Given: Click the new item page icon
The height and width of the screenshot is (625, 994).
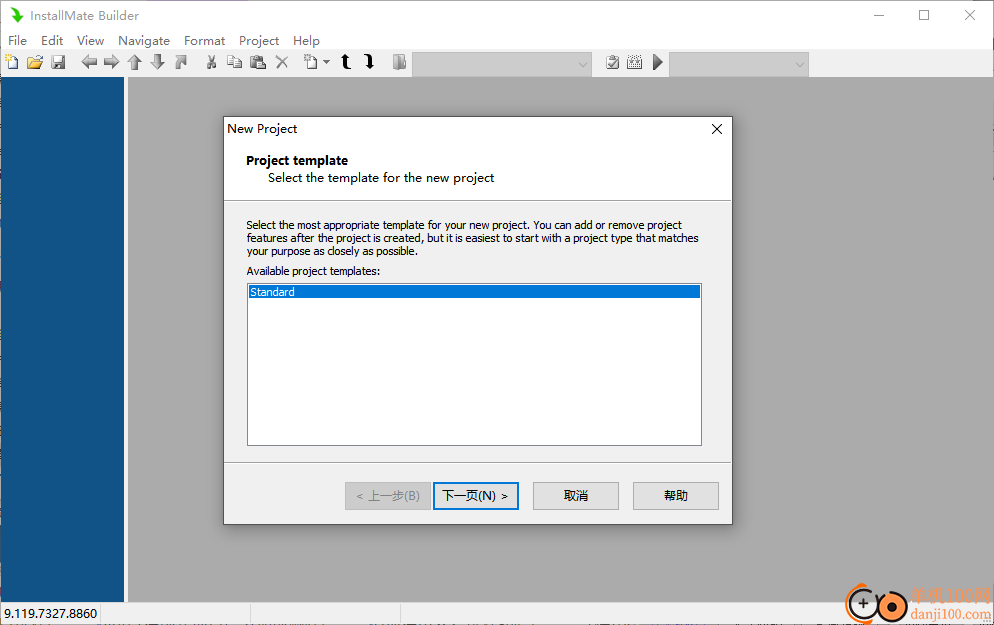Looking at the screenshot, I should coord(311,62).
